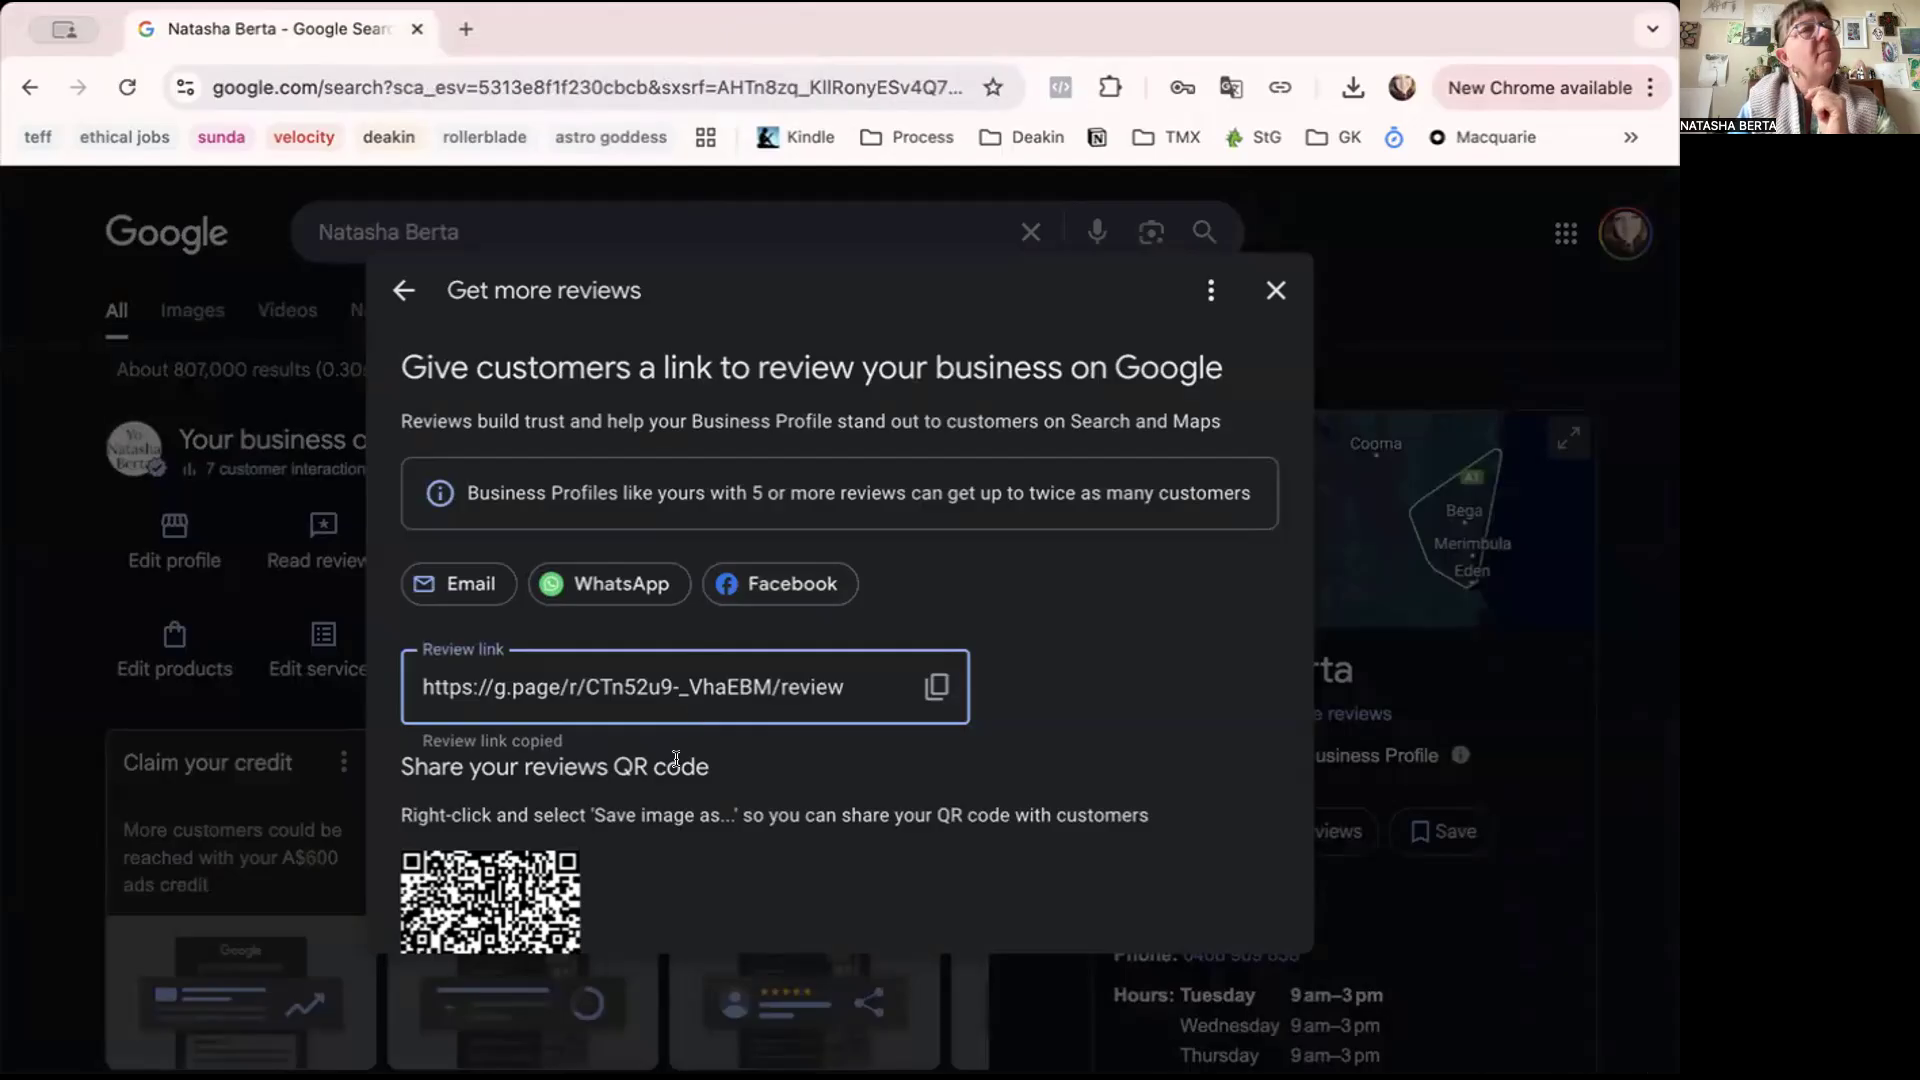Open the sunda bookmark
This screenshot has width=1920, height=1080.
pos(221,137)
